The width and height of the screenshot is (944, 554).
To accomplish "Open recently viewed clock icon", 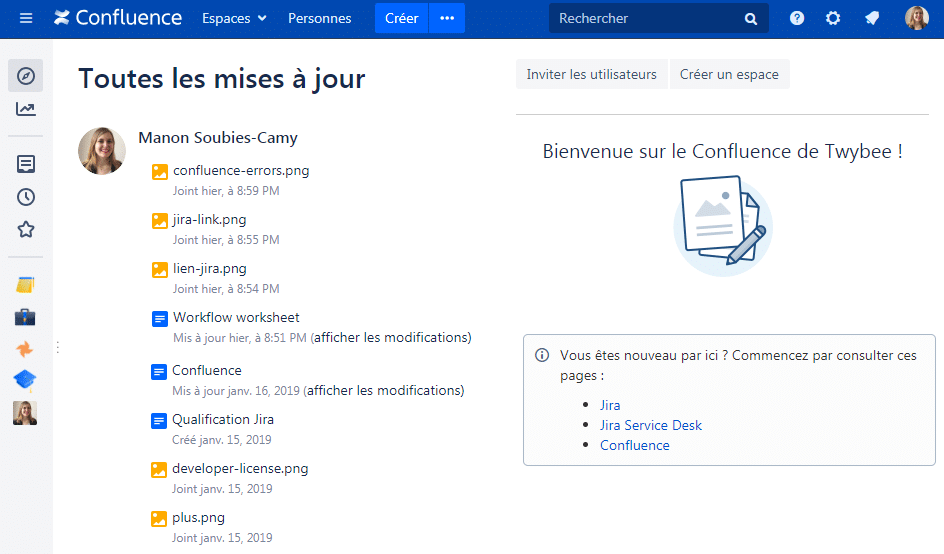I will tap(25, 197).
